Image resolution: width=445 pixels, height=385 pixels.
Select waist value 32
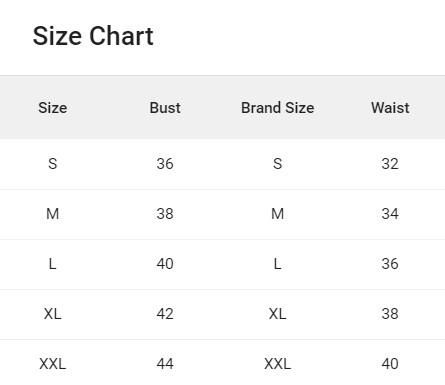point(390,164)
